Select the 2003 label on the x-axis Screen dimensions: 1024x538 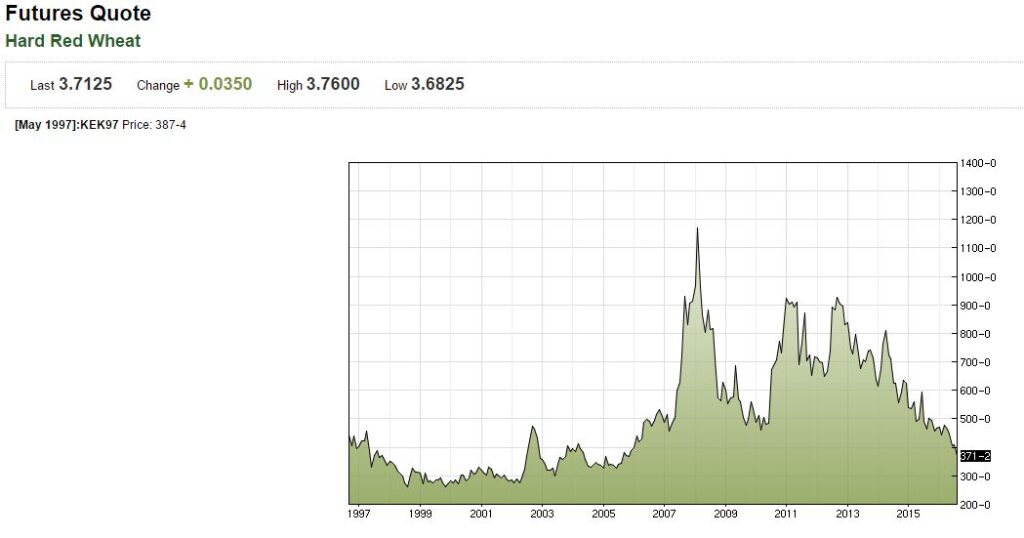pyautogui.click(x=542, y=514)
